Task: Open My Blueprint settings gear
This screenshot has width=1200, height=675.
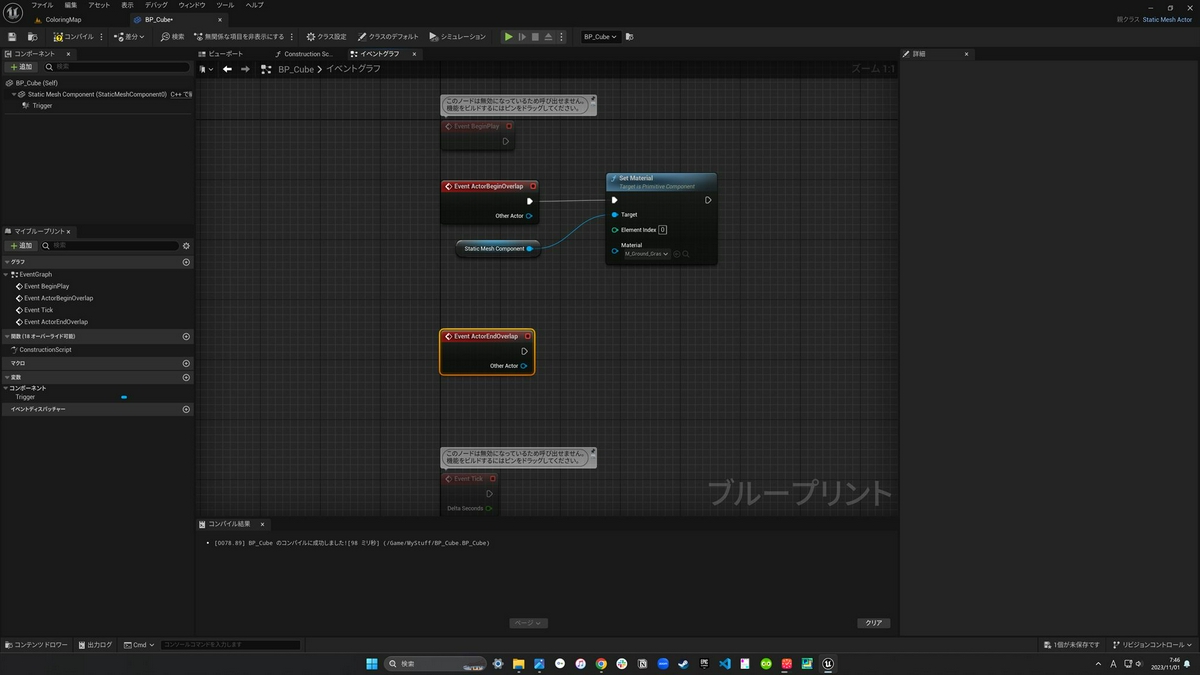Action: pos(186,245)
